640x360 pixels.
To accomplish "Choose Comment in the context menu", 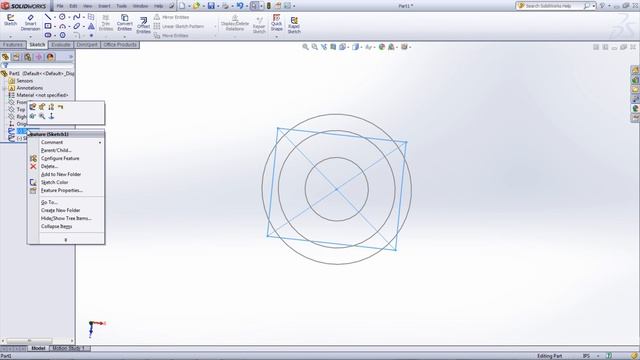I will click(52, 142).
